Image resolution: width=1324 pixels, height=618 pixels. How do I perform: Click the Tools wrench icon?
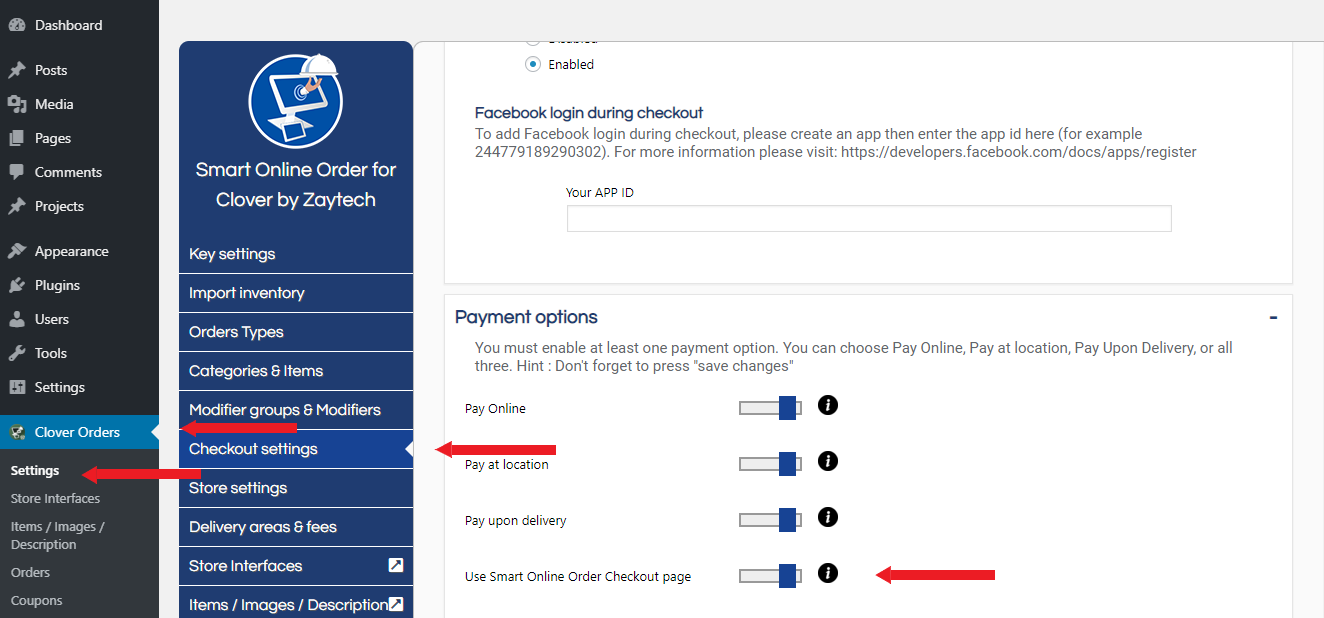[x=17, y=353]
